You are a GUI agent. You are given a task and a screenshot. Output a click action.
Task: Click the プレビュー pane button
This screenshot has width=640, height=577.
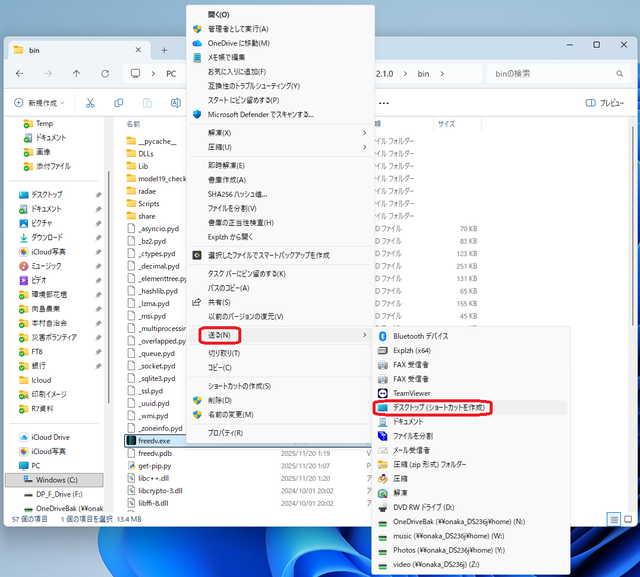(x=604, y=103)
